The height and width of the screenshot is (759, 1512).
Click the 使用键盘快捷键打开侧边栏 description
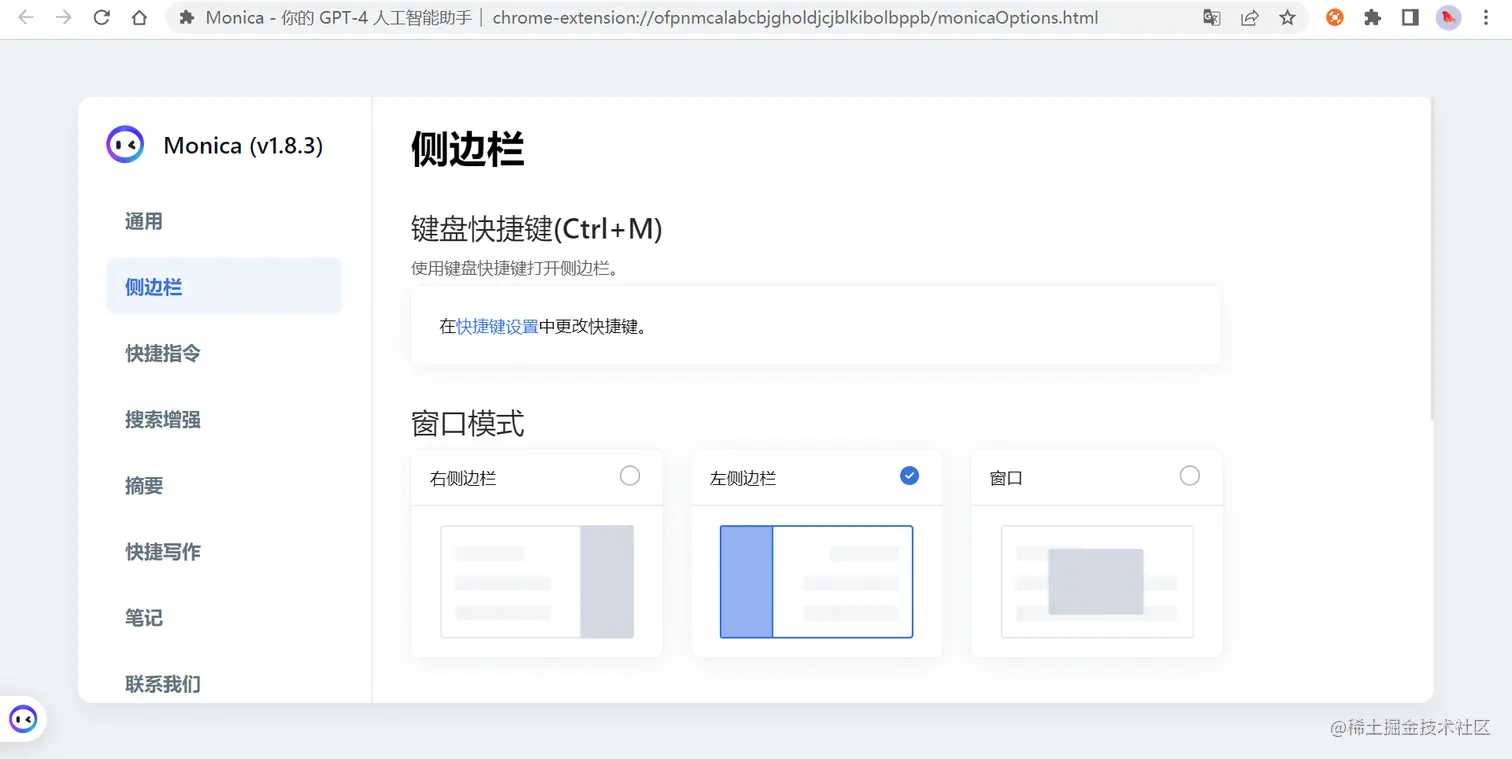pyautogui.click(x=515, y=268)
